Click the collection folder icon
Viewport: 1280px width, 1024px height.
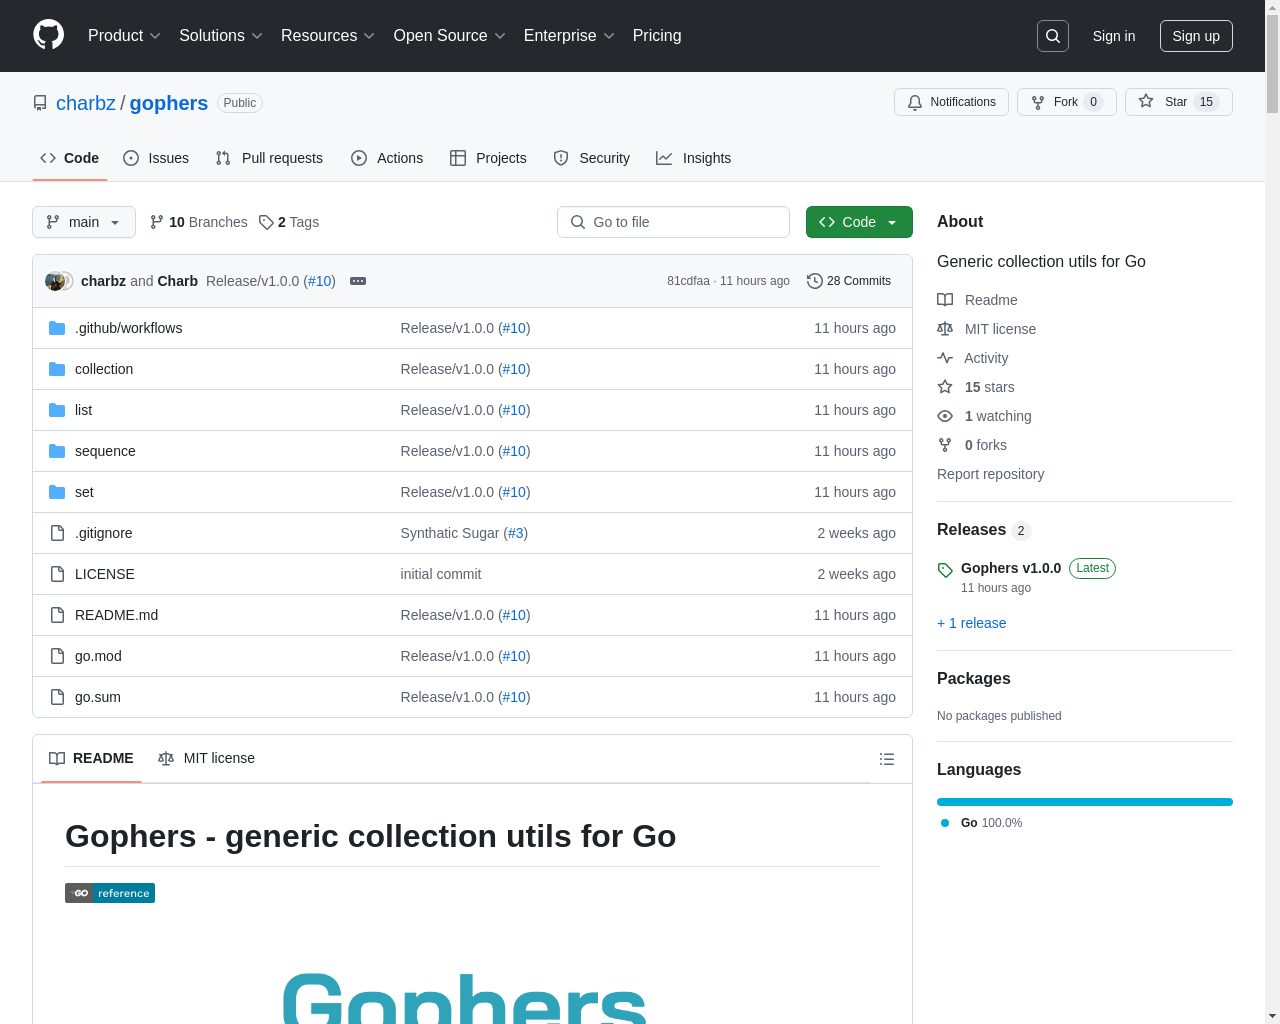57,369
